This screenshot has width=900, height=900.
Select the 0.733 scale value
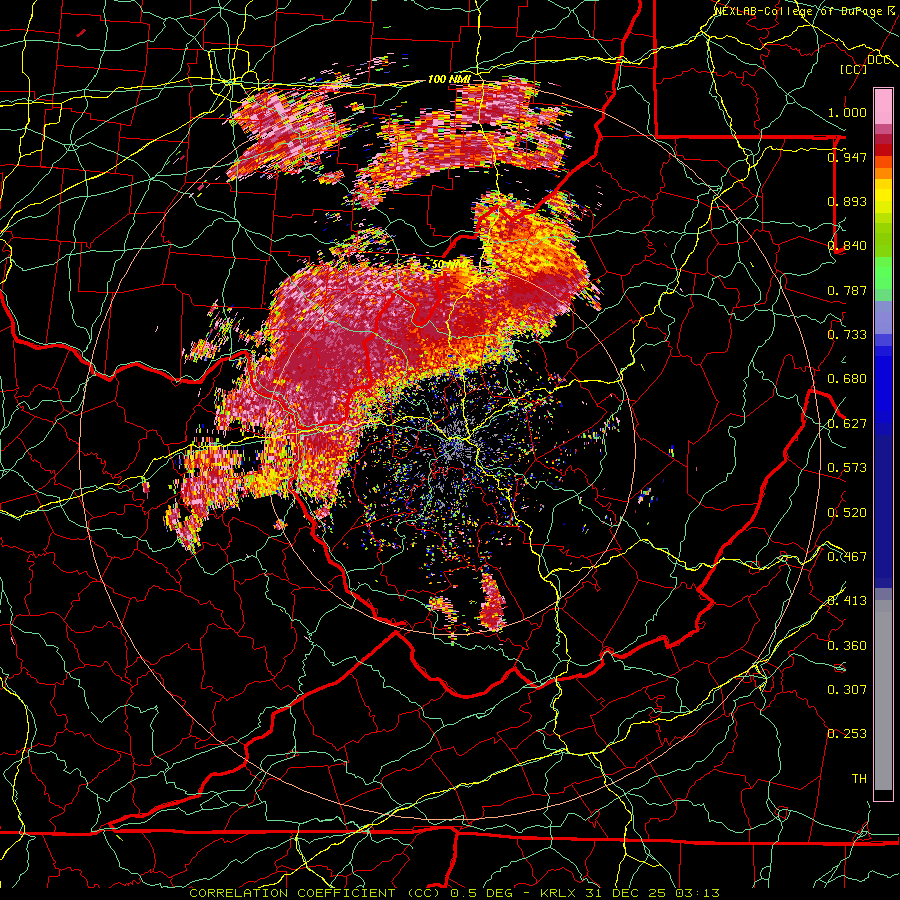847,335
